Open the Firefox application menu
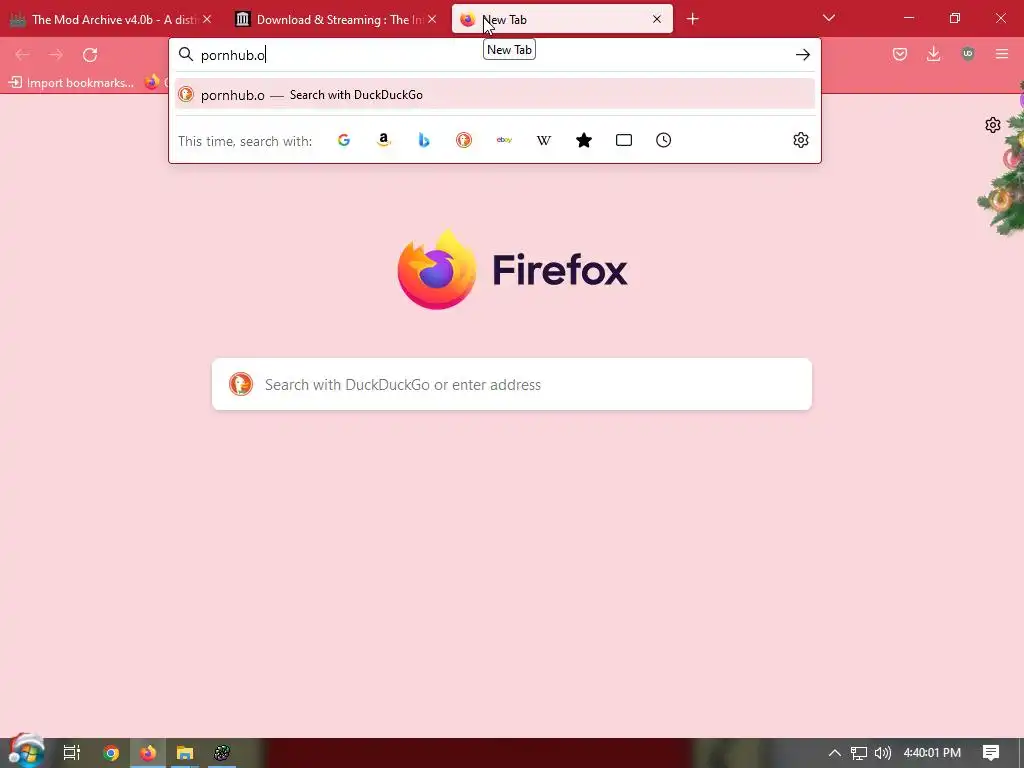Image resolution: width=1024 pixels, height=768 pixels. [1002, 54]
